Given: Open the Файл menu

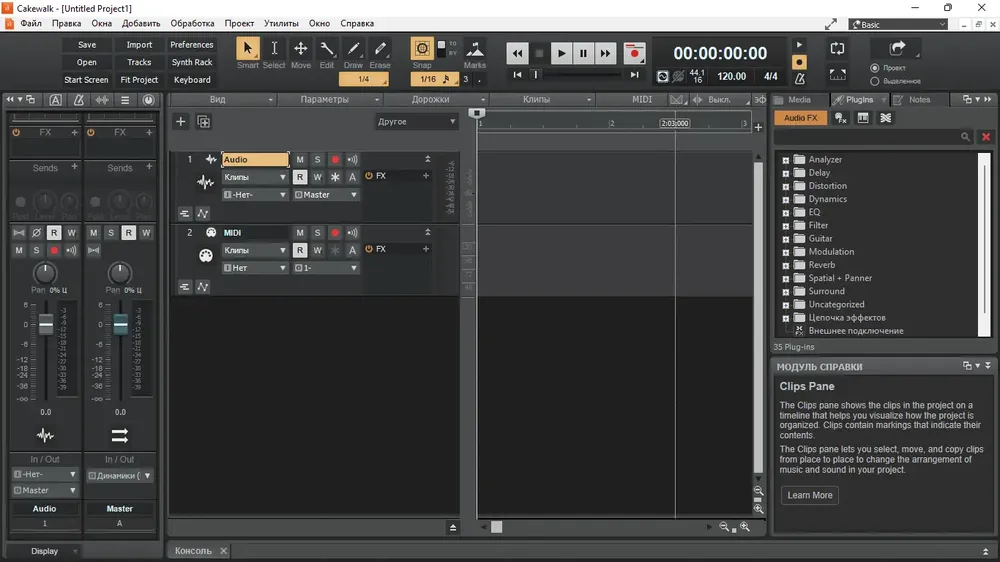Looking at the screenshot, I should 31,23.
